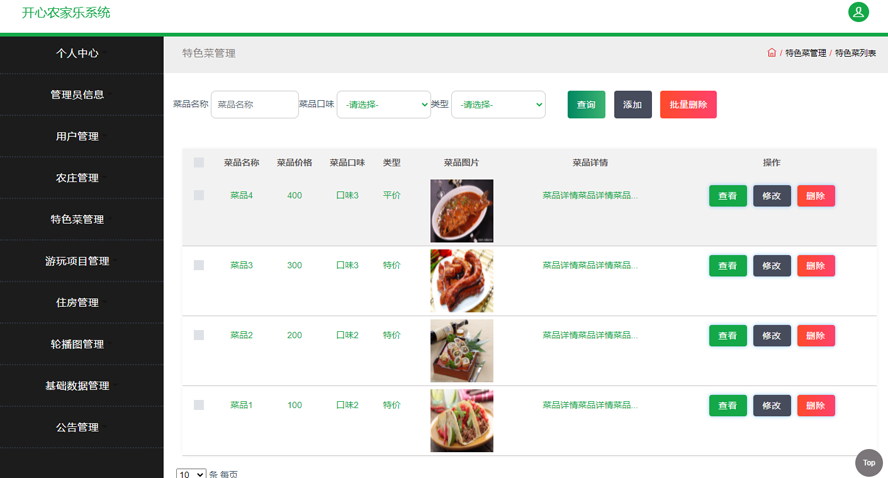Open 住房管理 in the sidebar
This screenshot has width=888, height=478.
(x=77, y=302)
